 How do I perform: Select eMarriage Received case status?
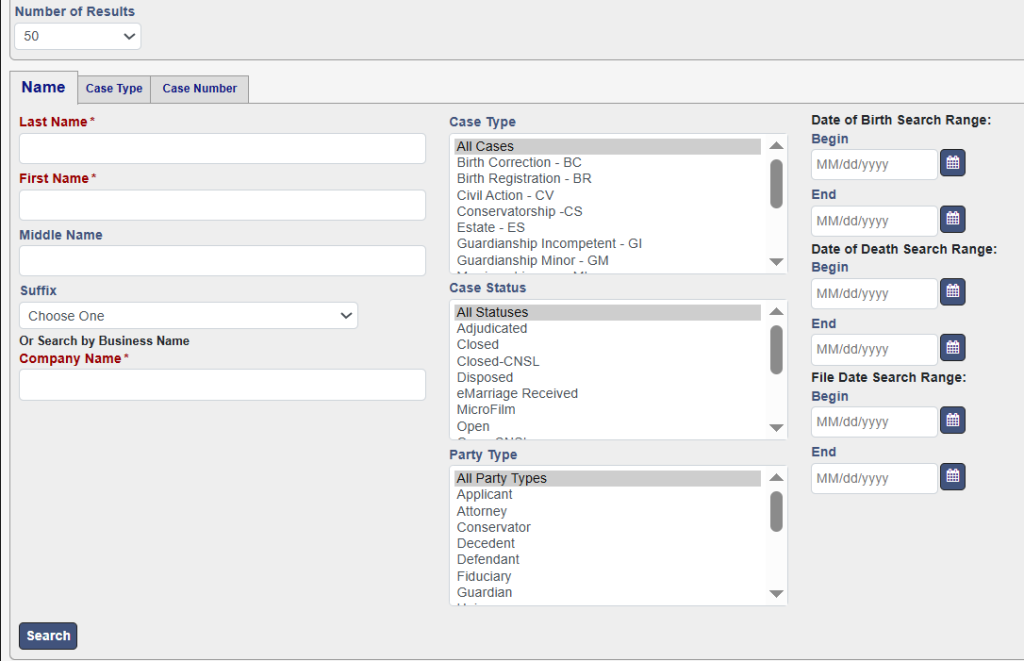click(608, 393)
